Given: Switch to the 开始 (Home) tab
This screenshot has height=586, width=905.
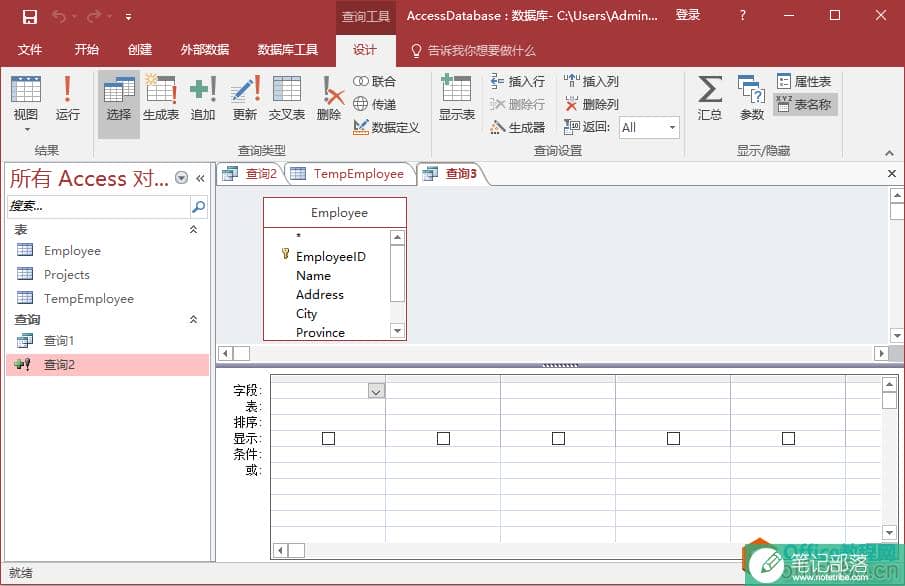Looking at the screenshot, I should click(x=87, y=50).
